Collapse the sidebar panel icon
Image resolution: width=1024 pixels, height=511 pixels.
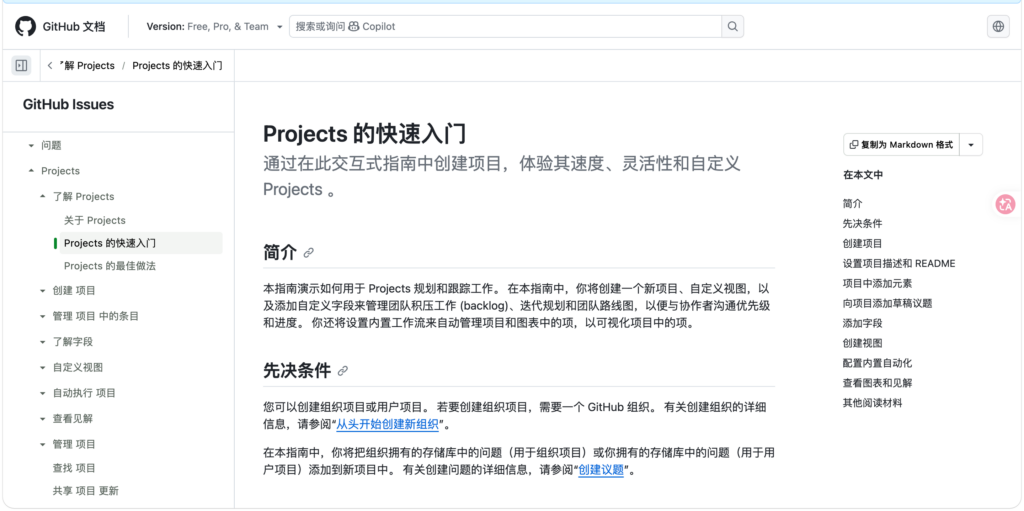(21, 65)
